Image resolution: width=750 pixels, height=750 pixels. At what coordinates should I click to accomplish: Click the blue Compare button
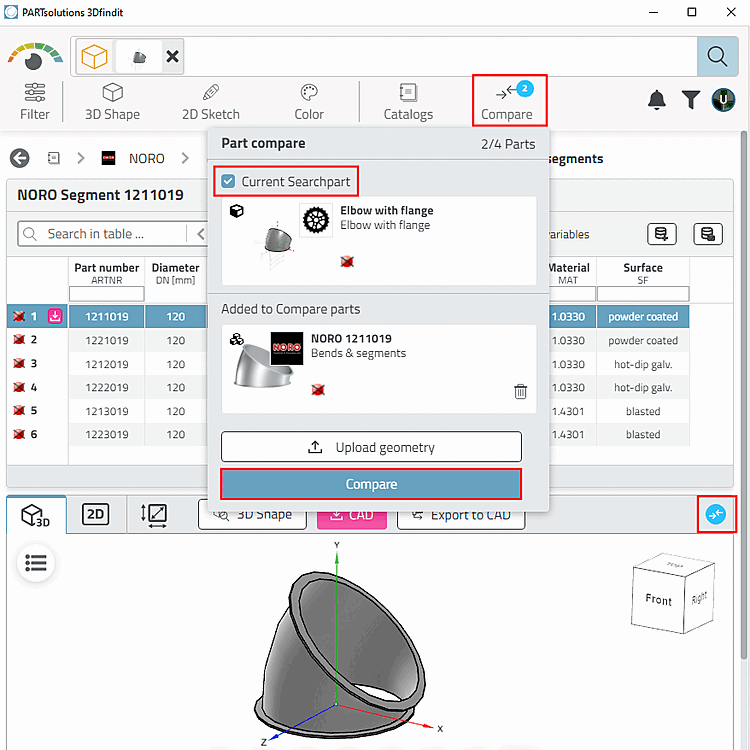[x=371, y=484]
